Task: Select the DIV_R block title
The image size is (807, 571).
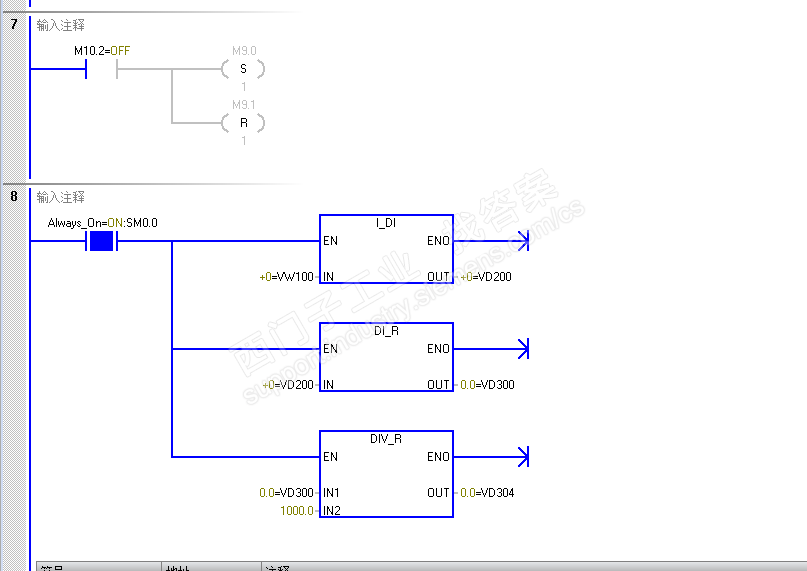Action: (386, 439)
